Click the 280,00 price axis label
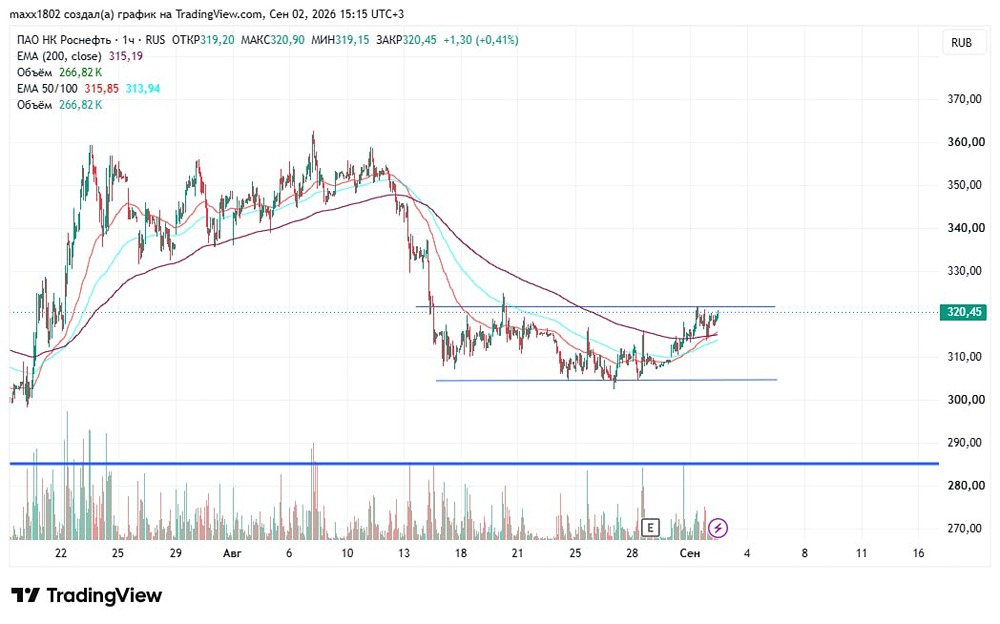 point(964,486)
